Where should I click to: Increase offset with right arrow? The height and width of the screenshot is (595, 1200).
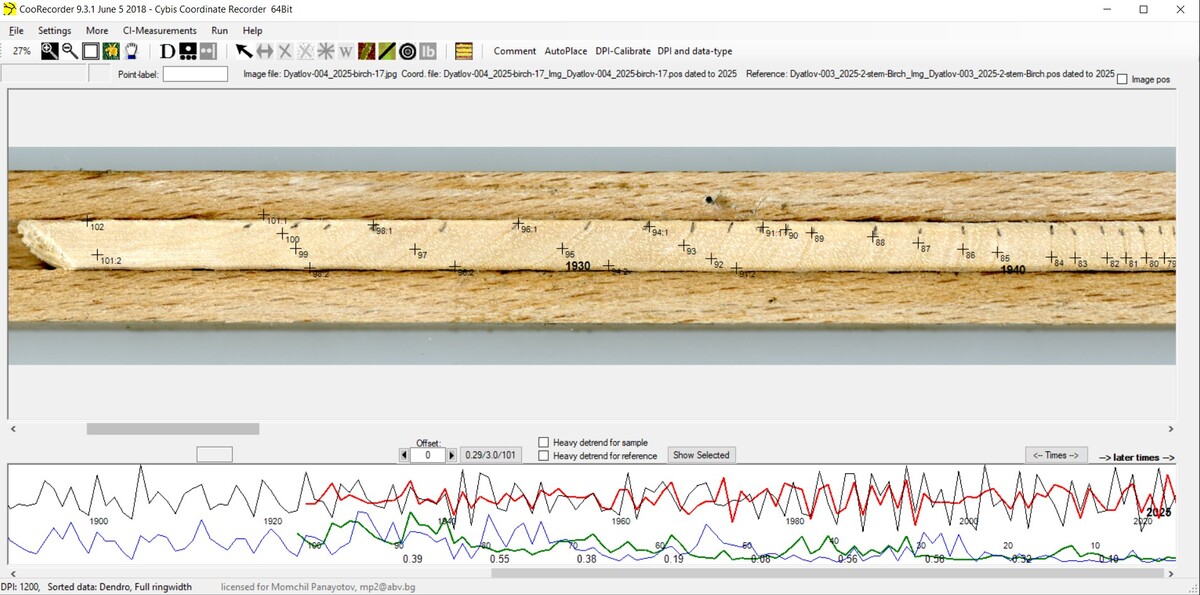pos(451,455)
